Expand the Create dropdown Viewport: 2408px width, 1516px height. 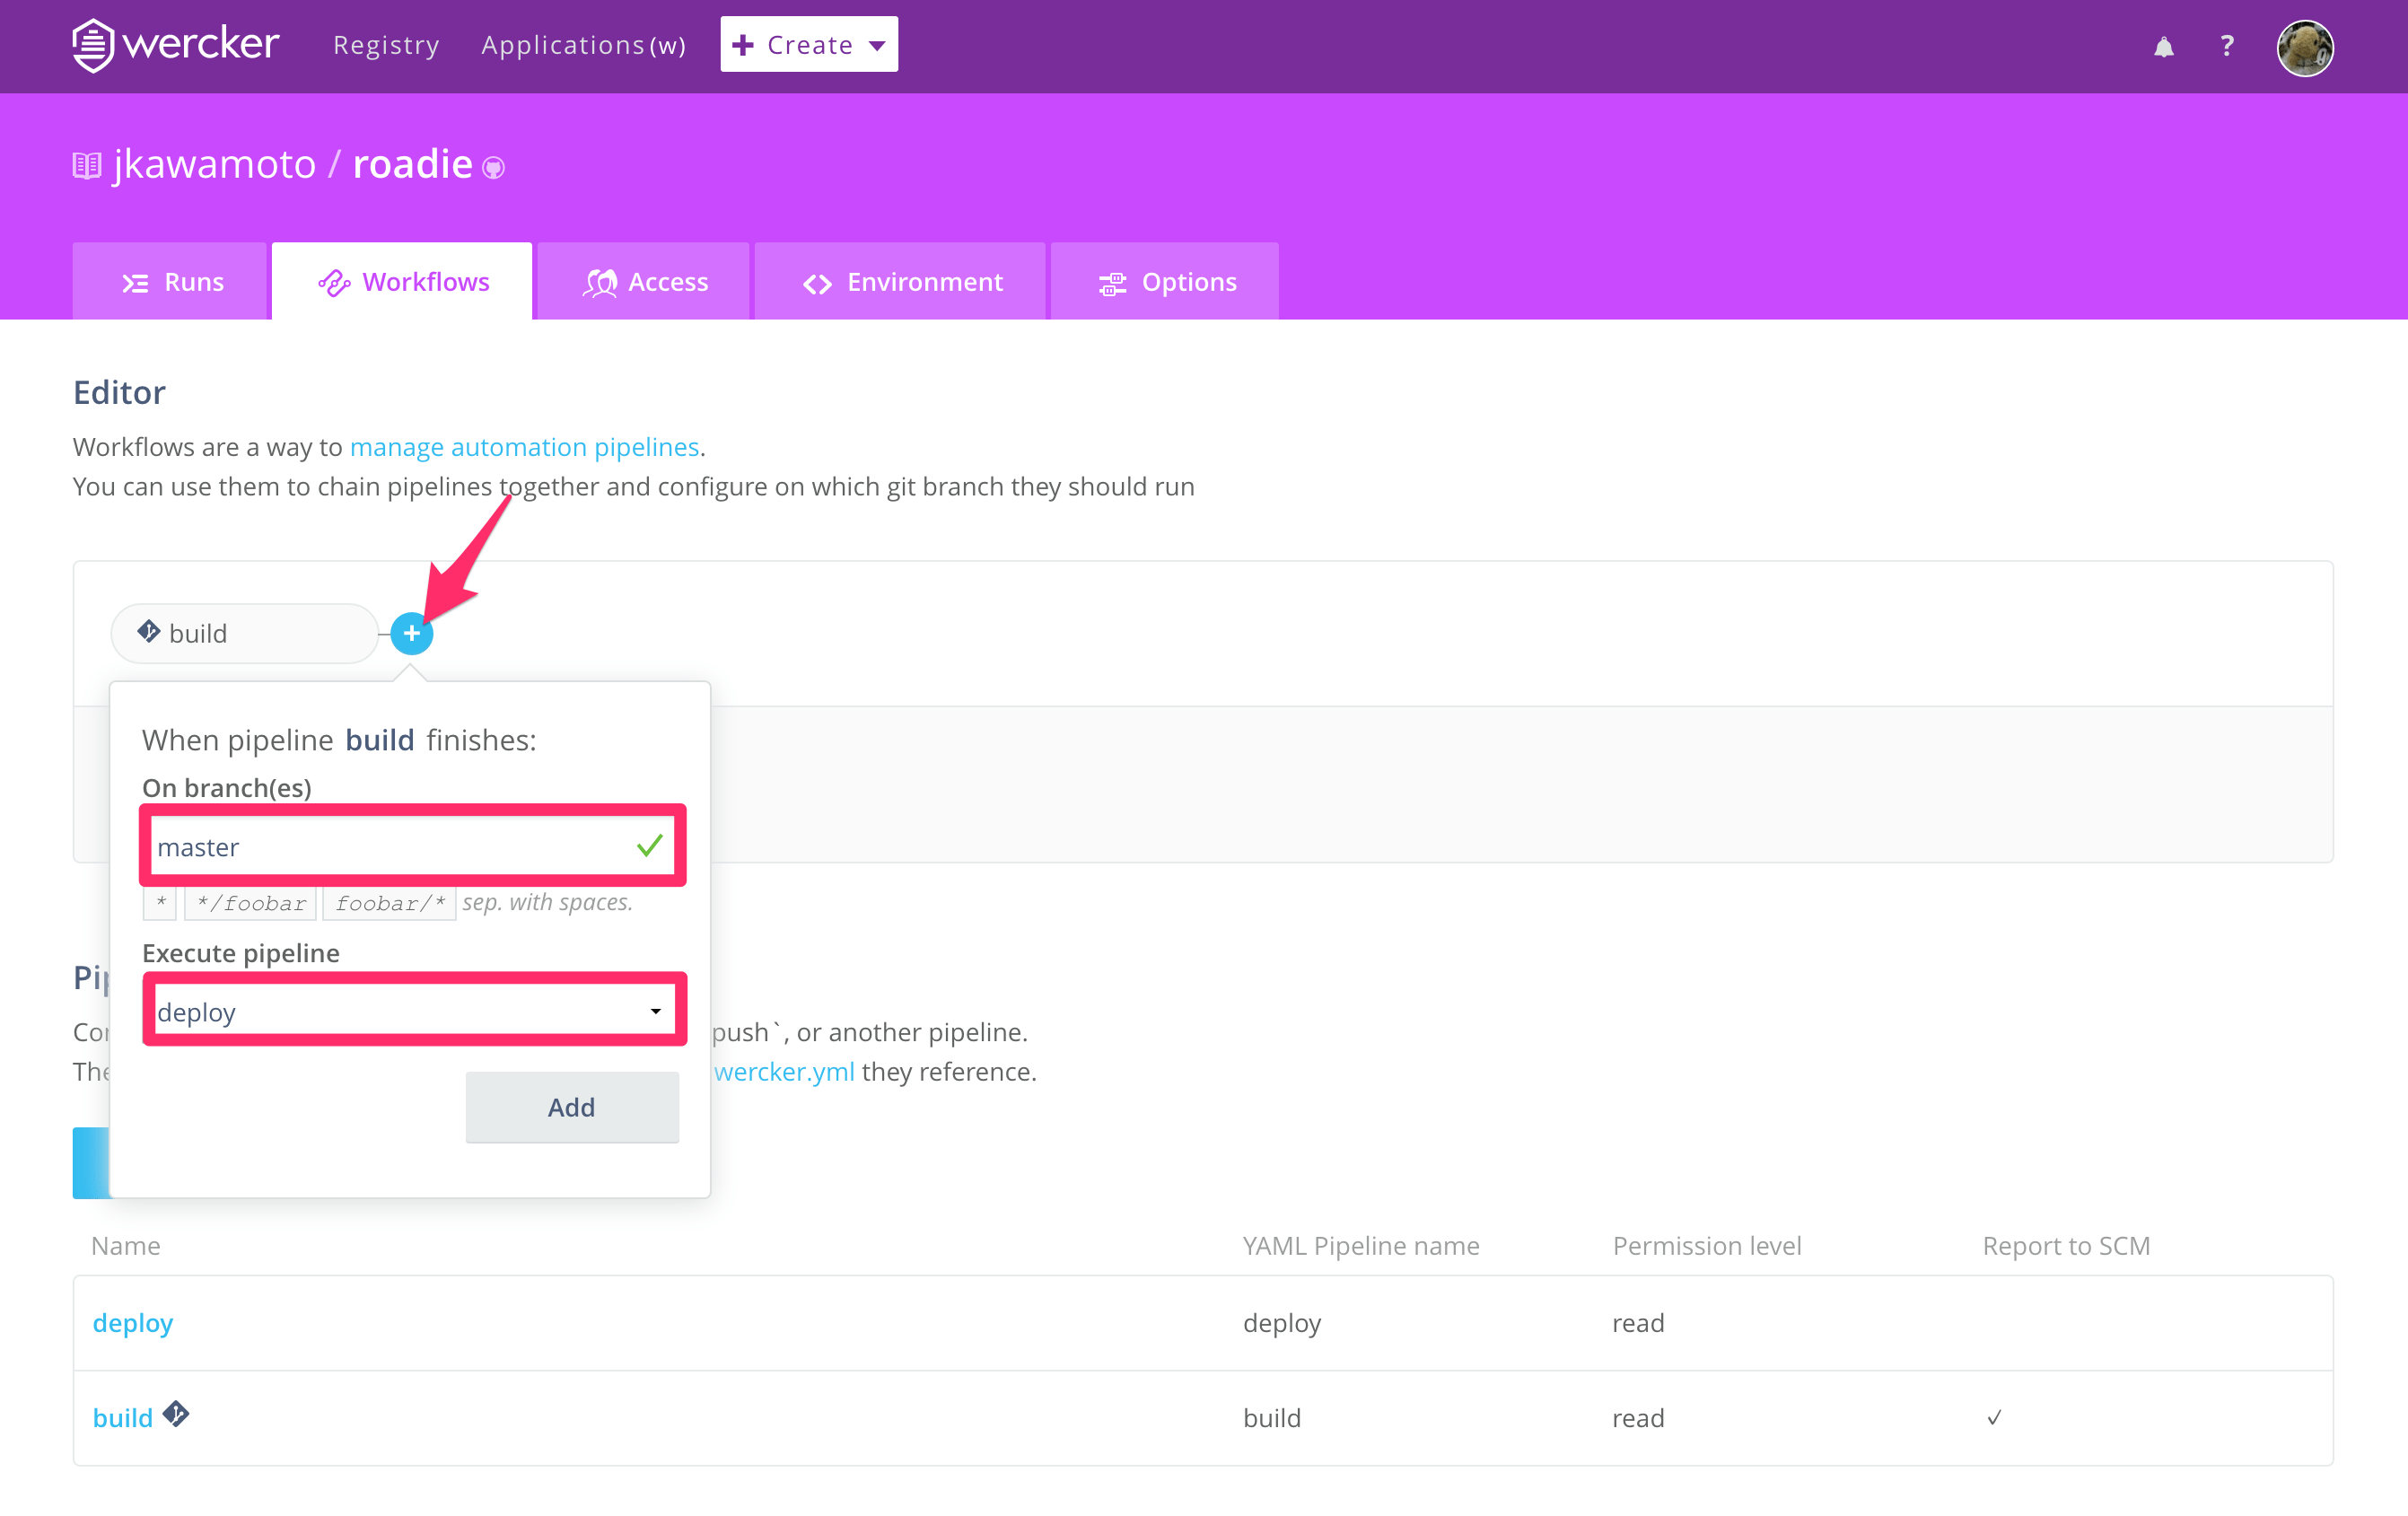808,45
